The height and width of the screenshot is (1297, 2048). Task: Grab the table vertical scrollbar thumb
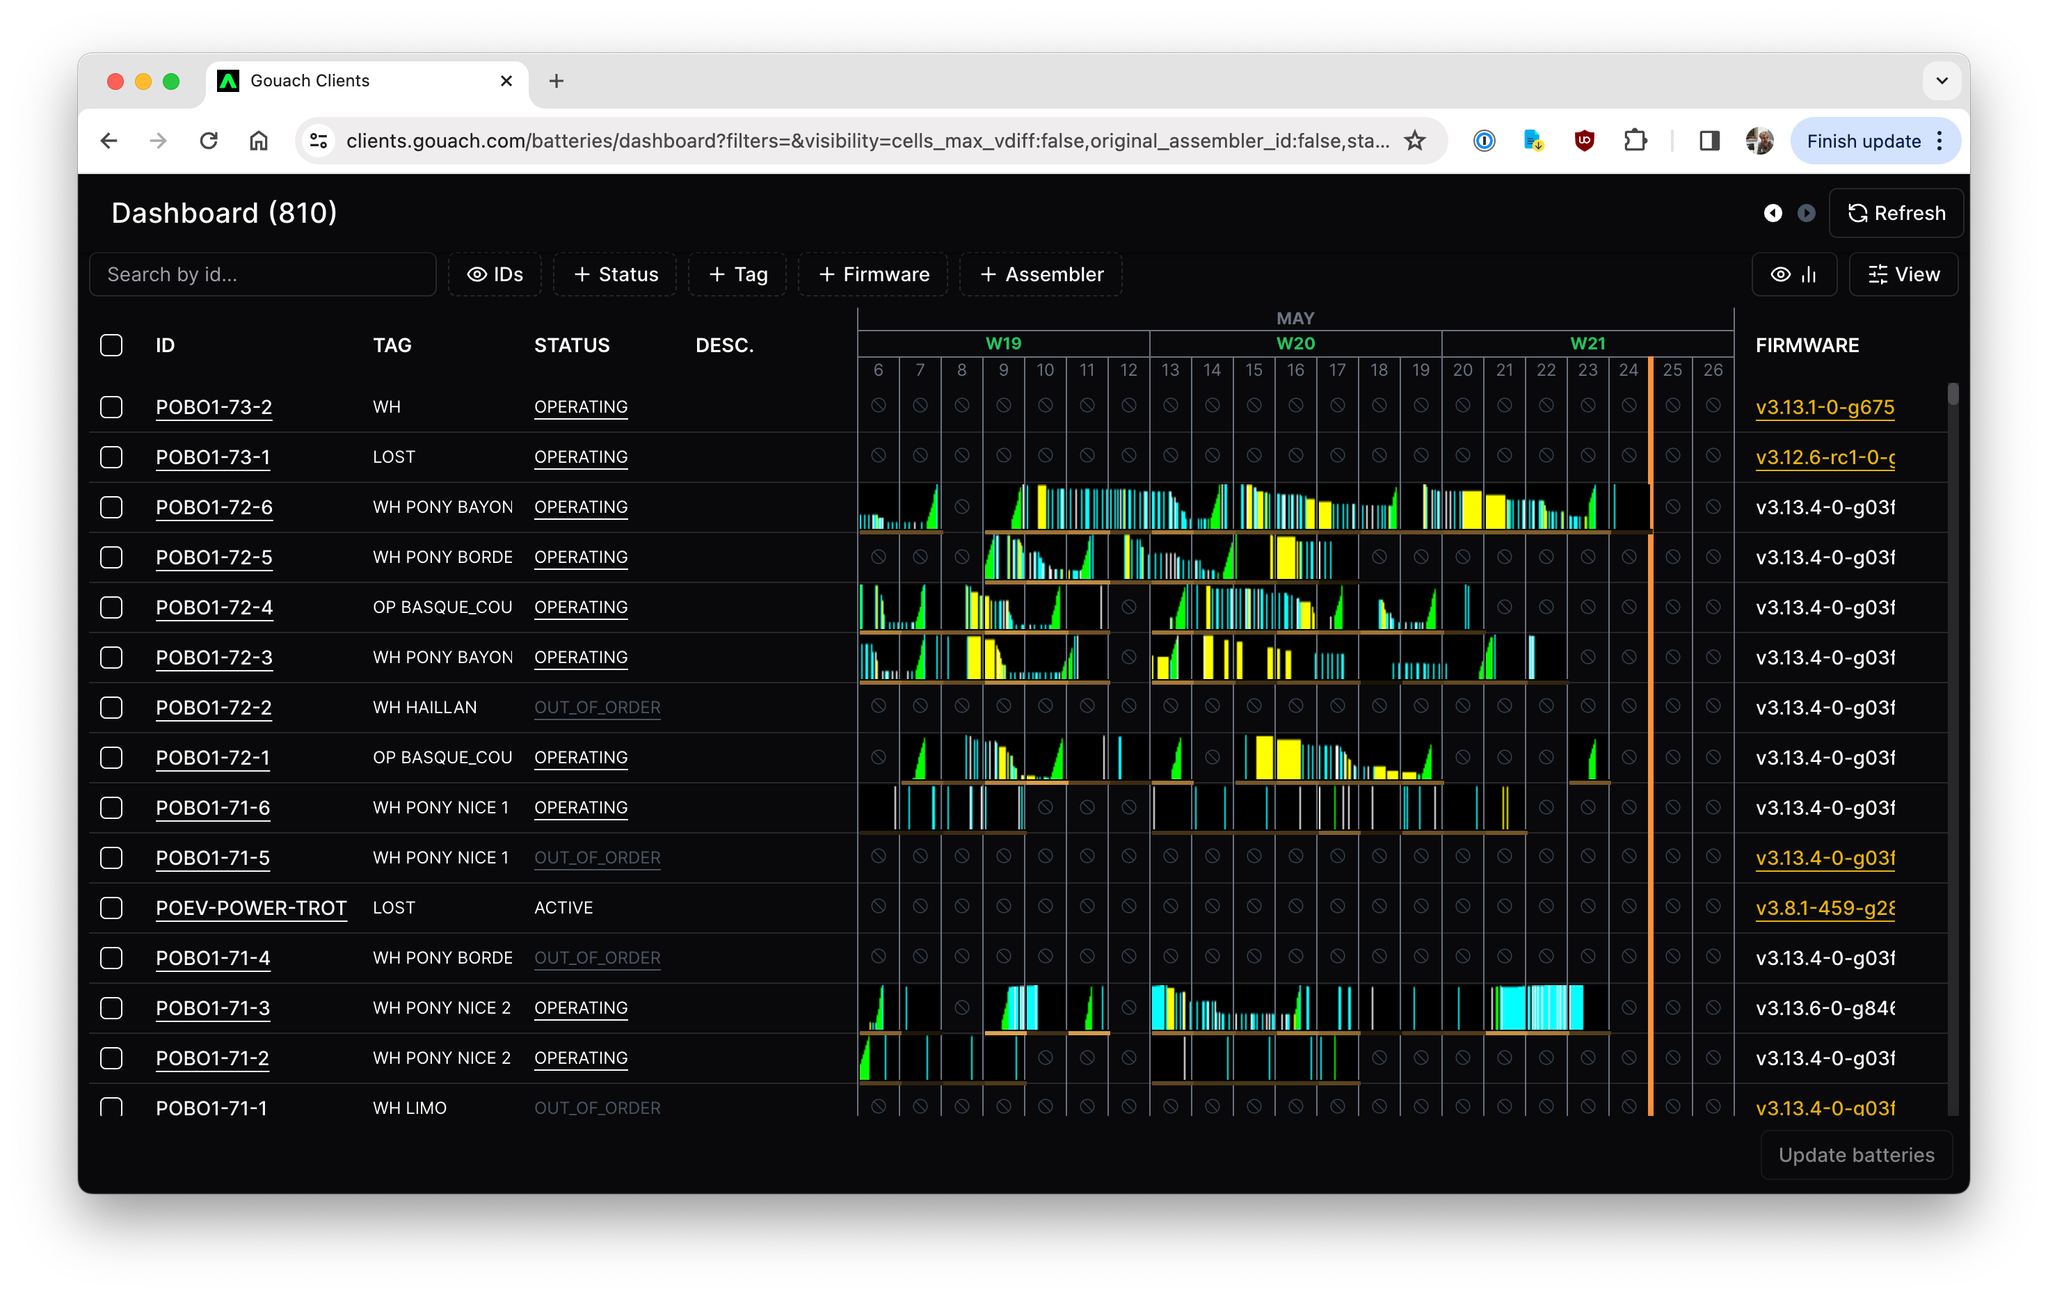click(x=1953, y=394)
